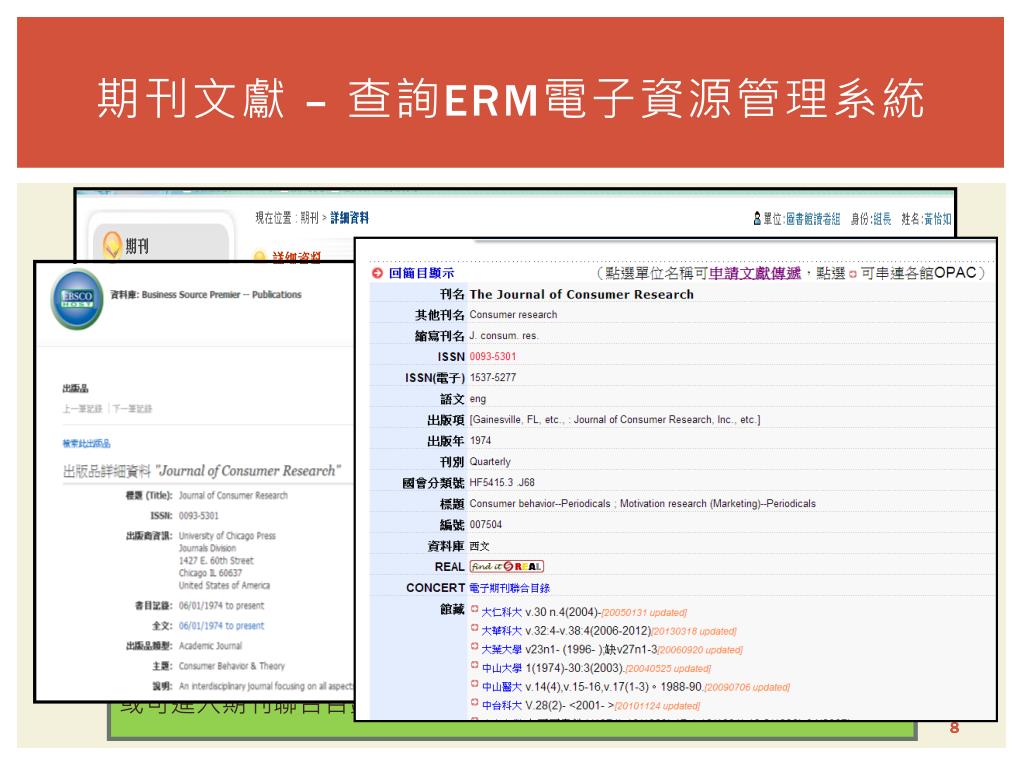Open 電子期刊聯合目錄 CONCERT link

509,588
